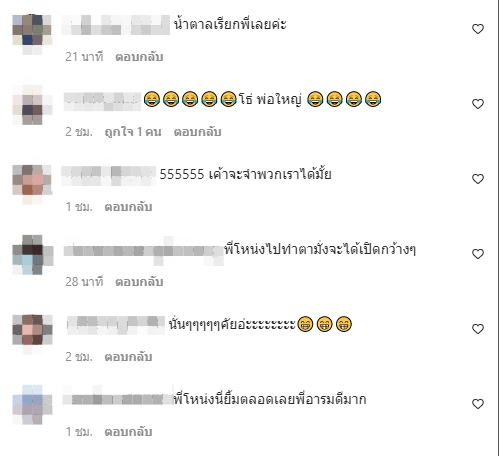Open likes list 'ถูกใจ 1 คน'
499x456 pixels.
point(133,132)
